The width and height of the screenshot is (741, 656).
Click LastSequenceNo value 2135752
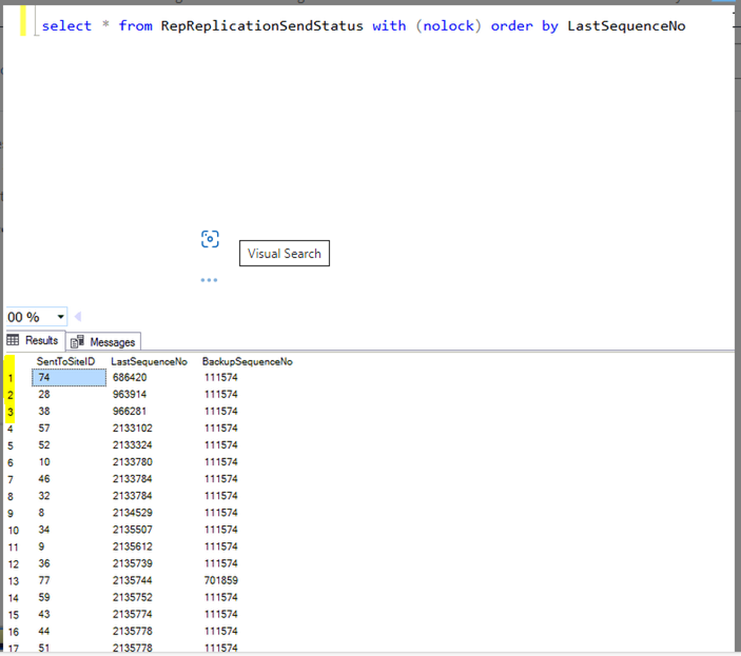pyautogui.click(x=133, y=597)
